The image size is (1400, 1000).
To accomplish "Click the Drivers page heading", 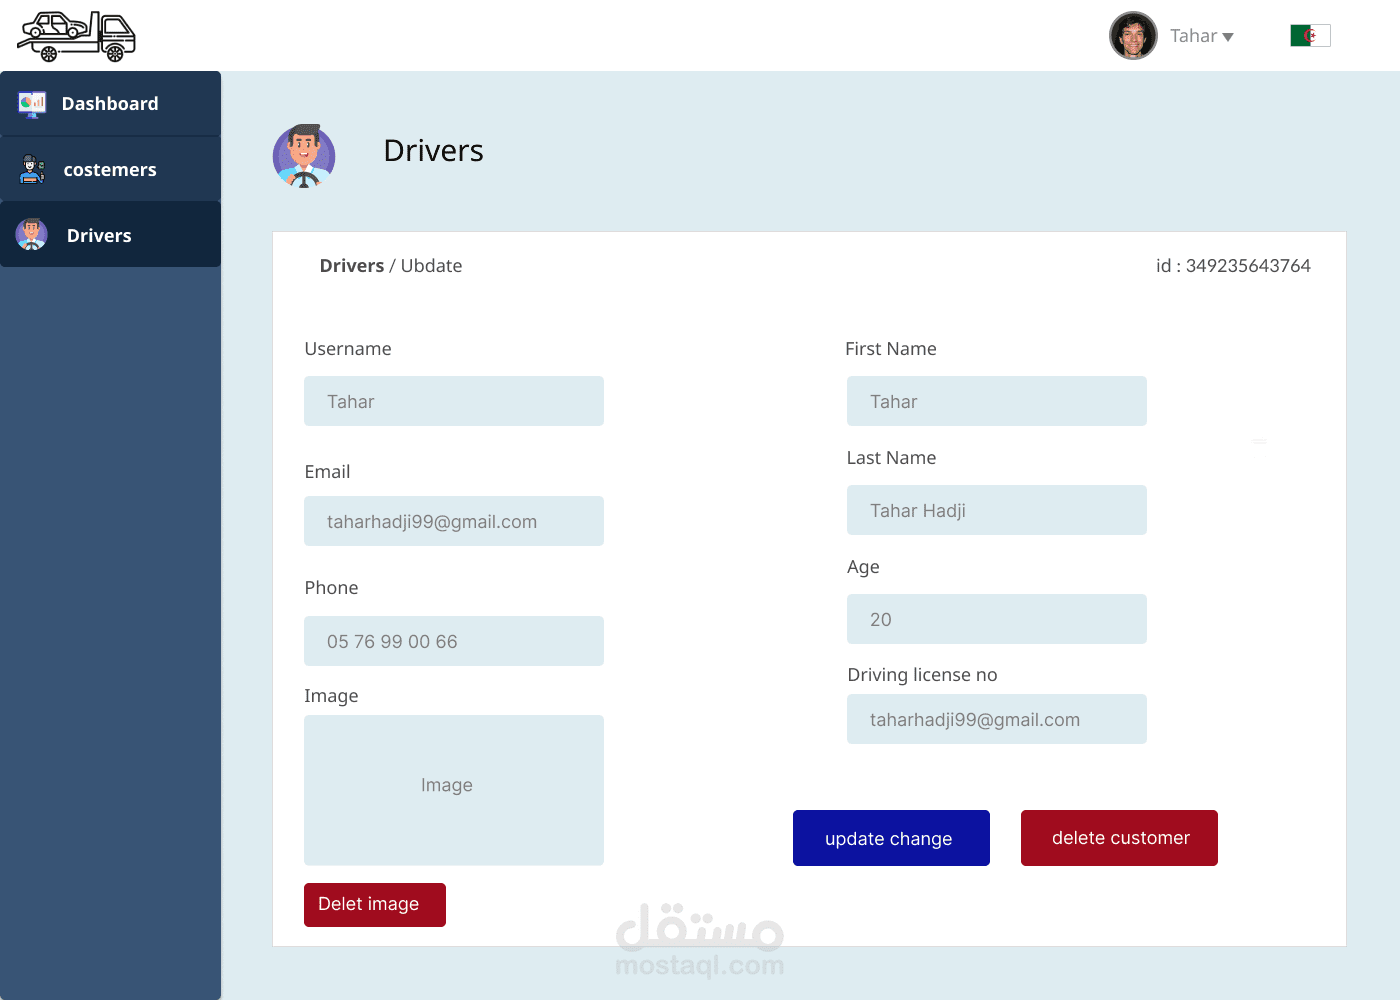I will point(433,151).
